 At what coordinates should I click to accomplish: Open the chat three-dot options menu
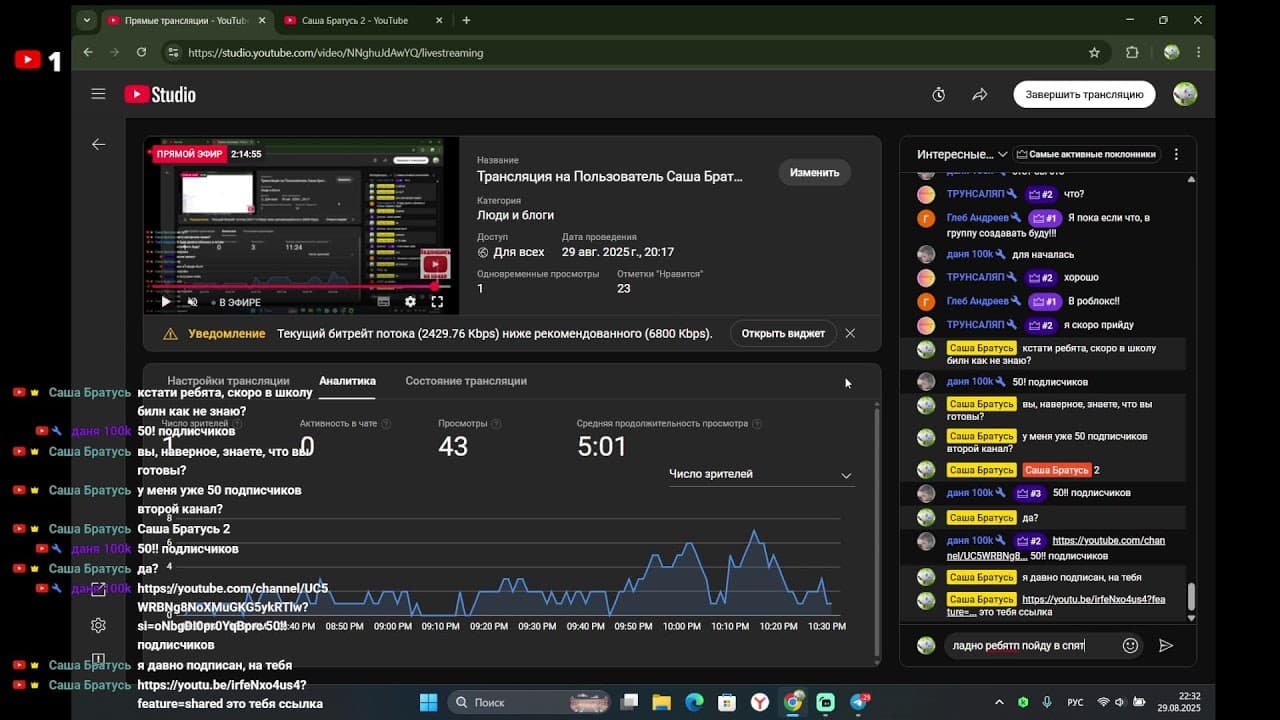(1176, 154)
